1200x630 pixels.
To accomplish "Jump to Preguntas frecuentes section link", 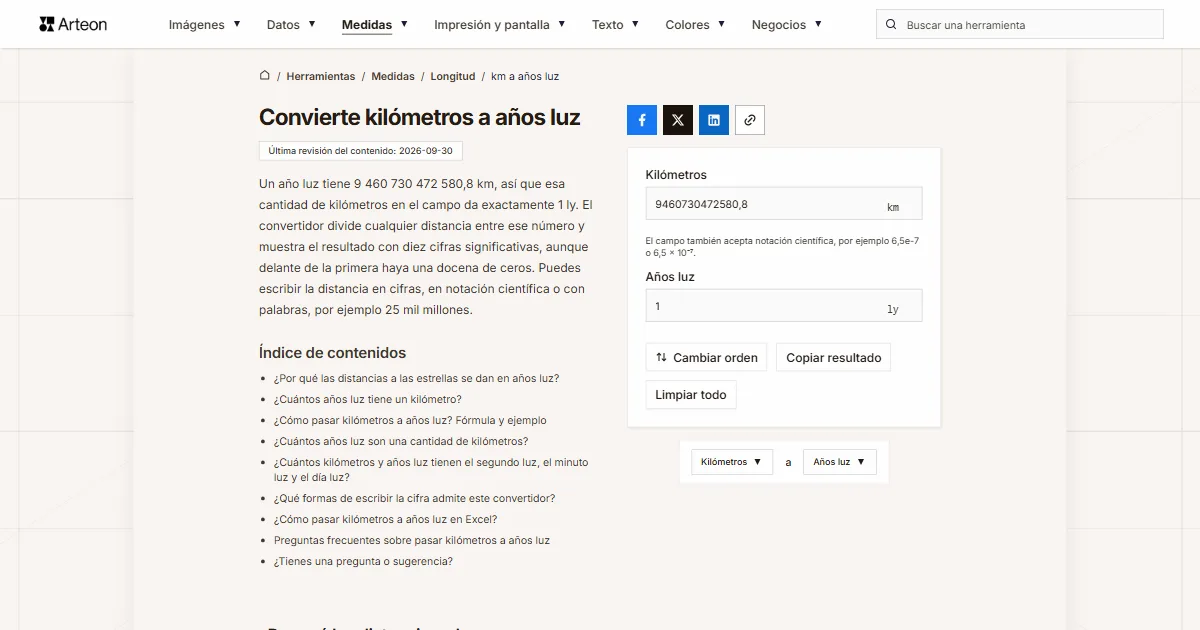I will point(412,541).
